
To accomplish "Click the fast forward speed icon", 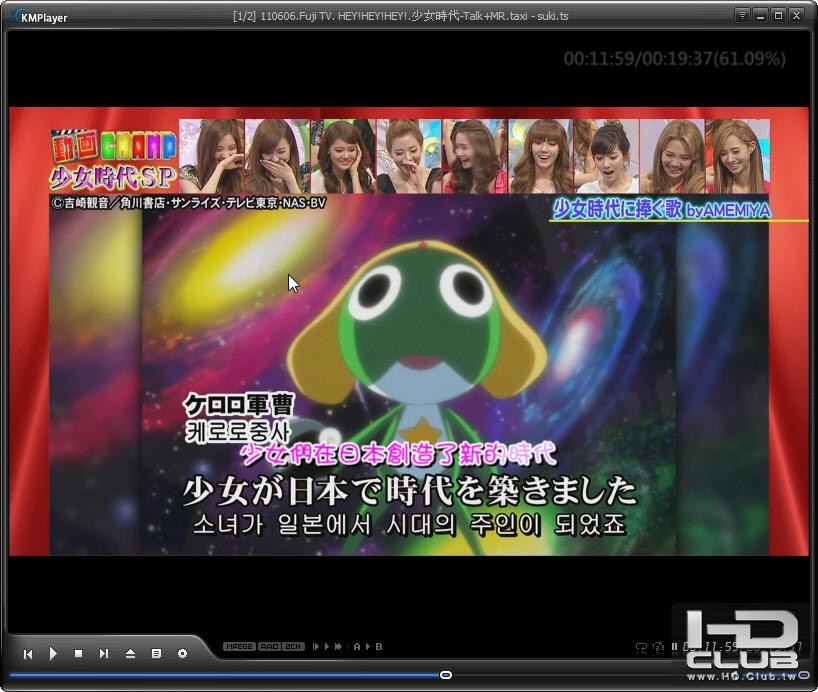I will point(339,647).
